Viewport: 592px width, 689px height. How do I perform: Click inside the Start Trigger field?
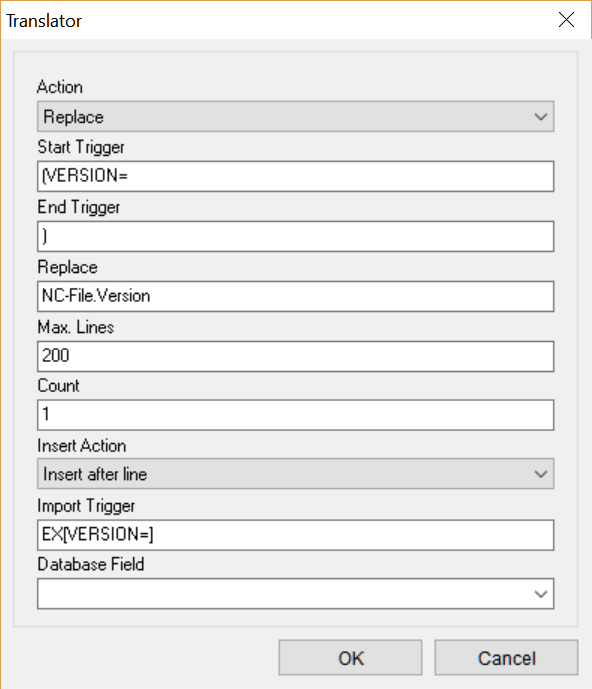[x=295, y=176]
